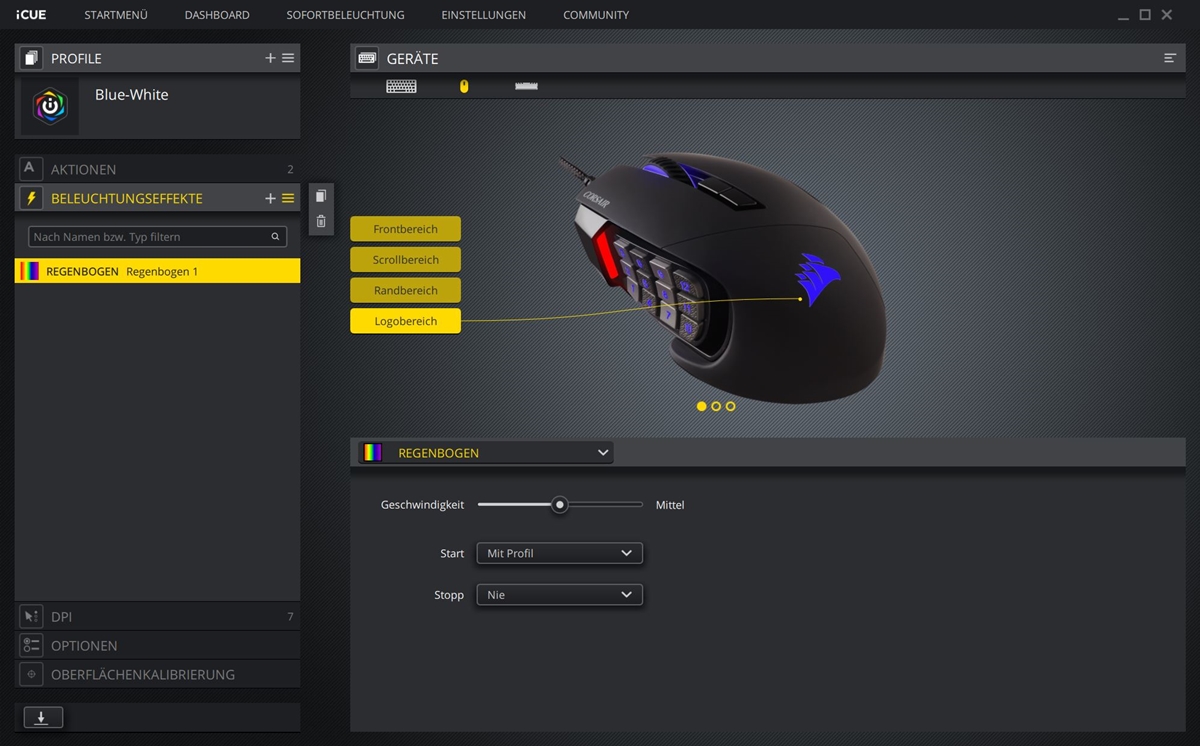Select the Logobereich lighting zone
The height and width of the screenshot is (746, 1200).
tap(405, 321)
